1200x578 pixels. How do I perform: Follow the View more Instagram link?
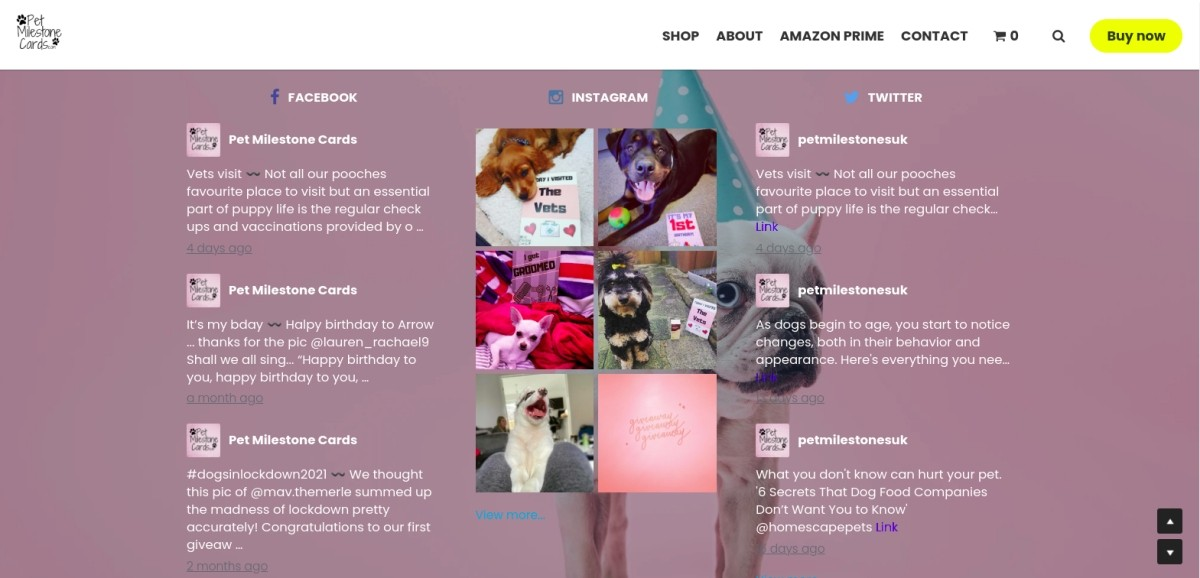[510, 515]
